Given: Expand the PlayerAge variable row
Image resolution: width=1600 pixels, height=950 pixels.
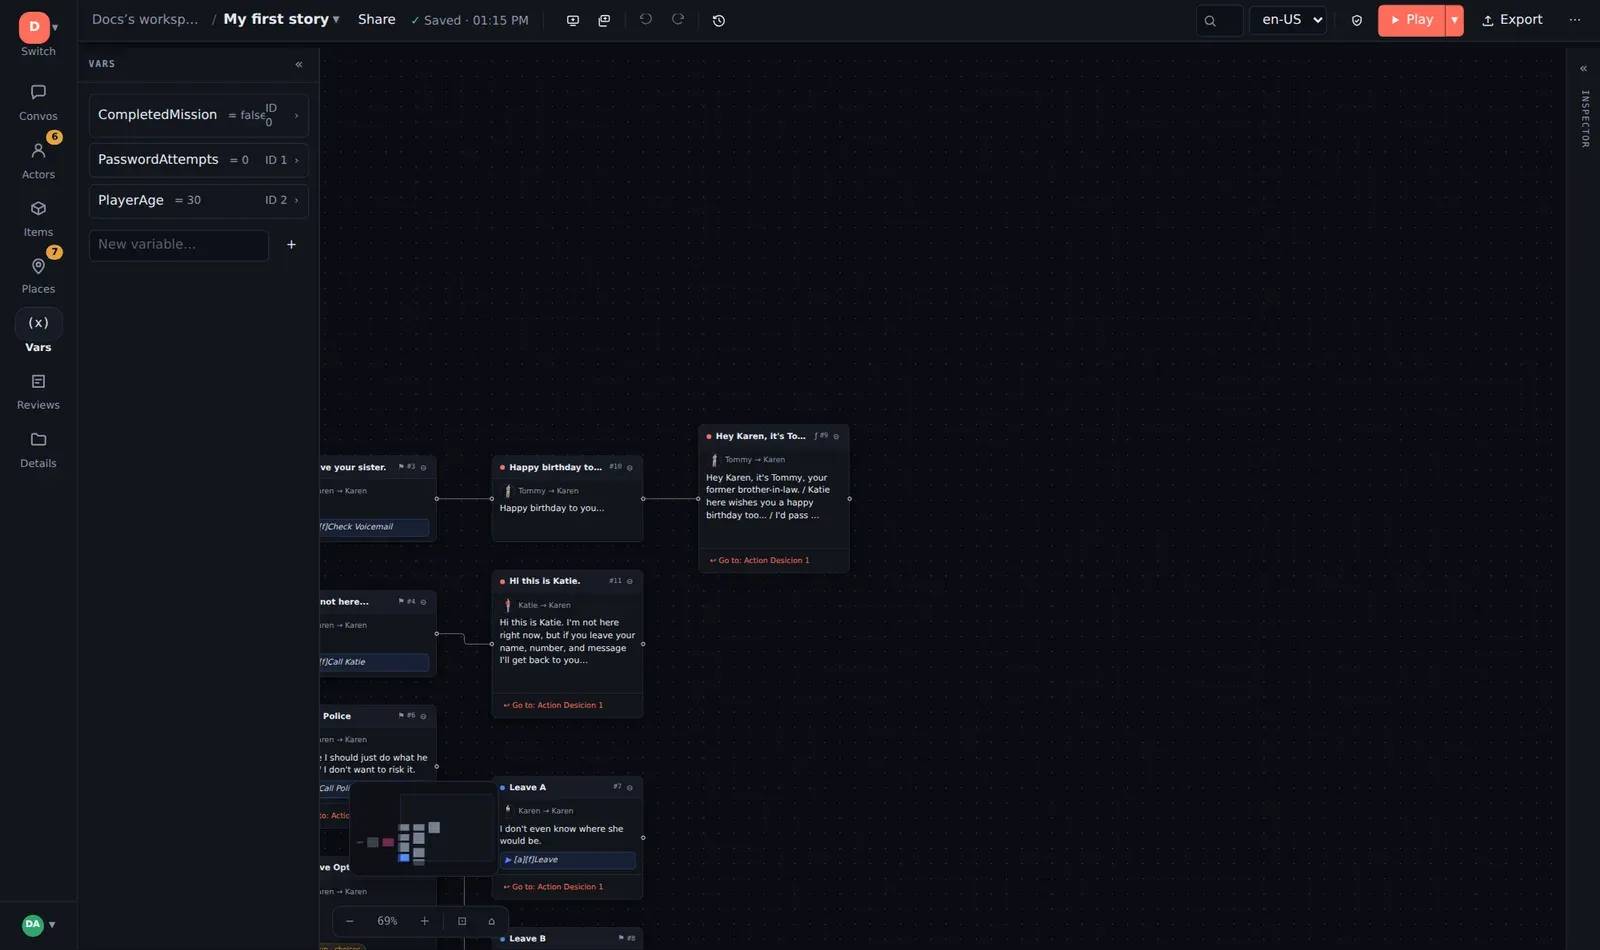Looking at the screenshot, I should 198,200.
